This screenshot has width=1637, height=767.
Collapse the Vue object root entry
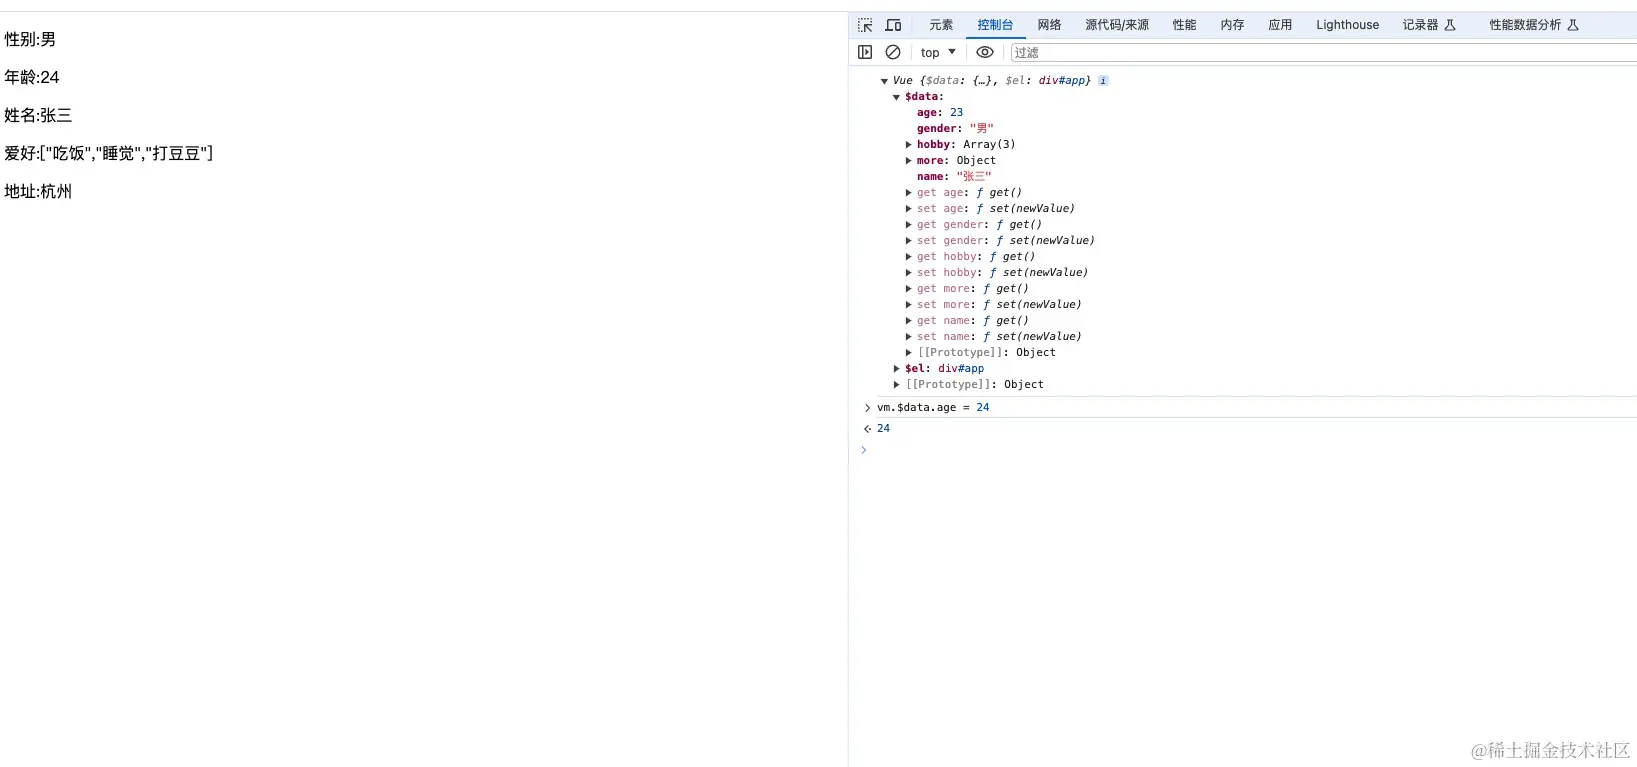(884, 81)
